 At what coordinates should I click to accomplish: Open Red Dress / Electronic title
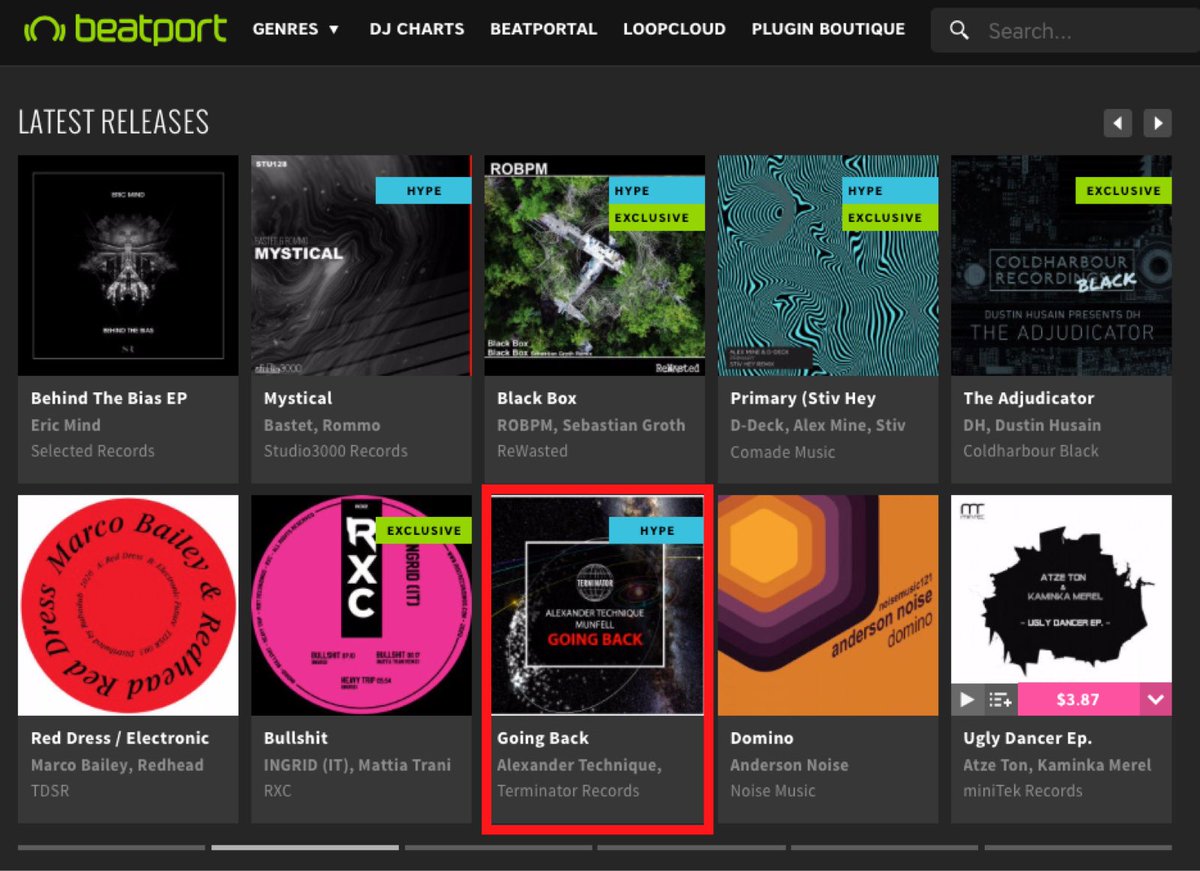[120, 738]
